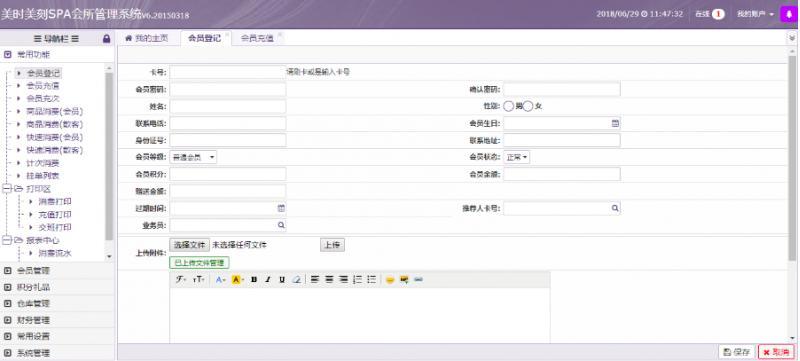Open 我的账户 account dropdown menu
The height and width of the screenshot is (361, 800).
click(755, 14)
